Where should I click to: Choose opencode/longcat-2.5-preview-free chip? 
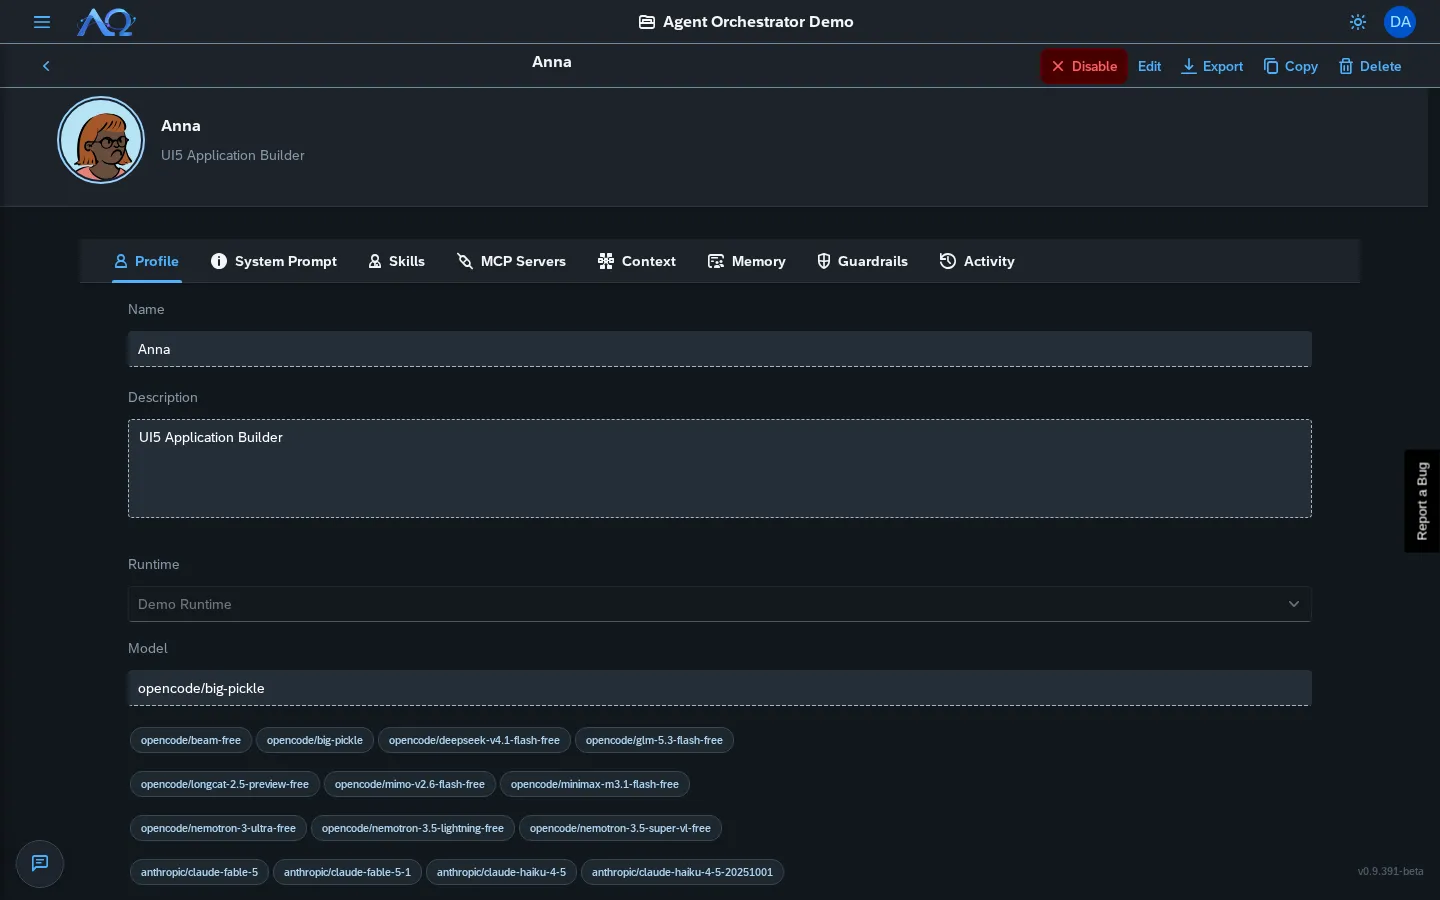point(225,784)
